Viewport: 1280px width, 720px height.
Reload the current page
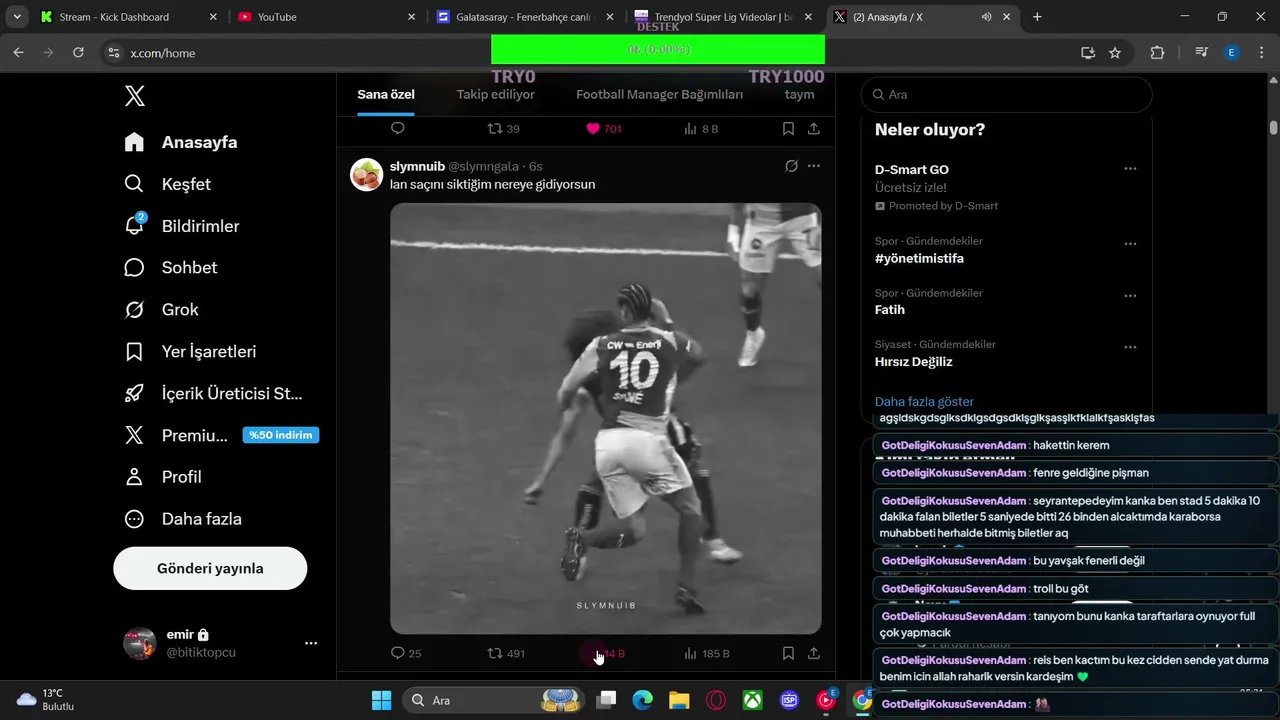coord(78,53)
